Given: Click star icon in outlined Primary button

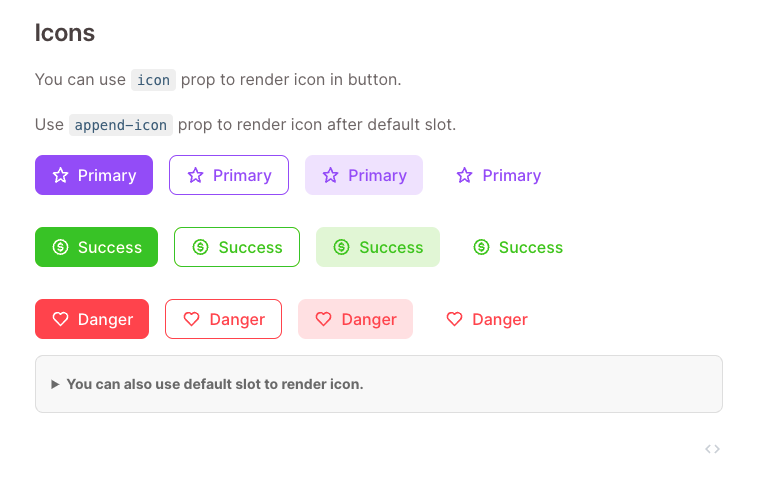Looking at the screenshot, I should pyautogui.click(x=195, y=175).
